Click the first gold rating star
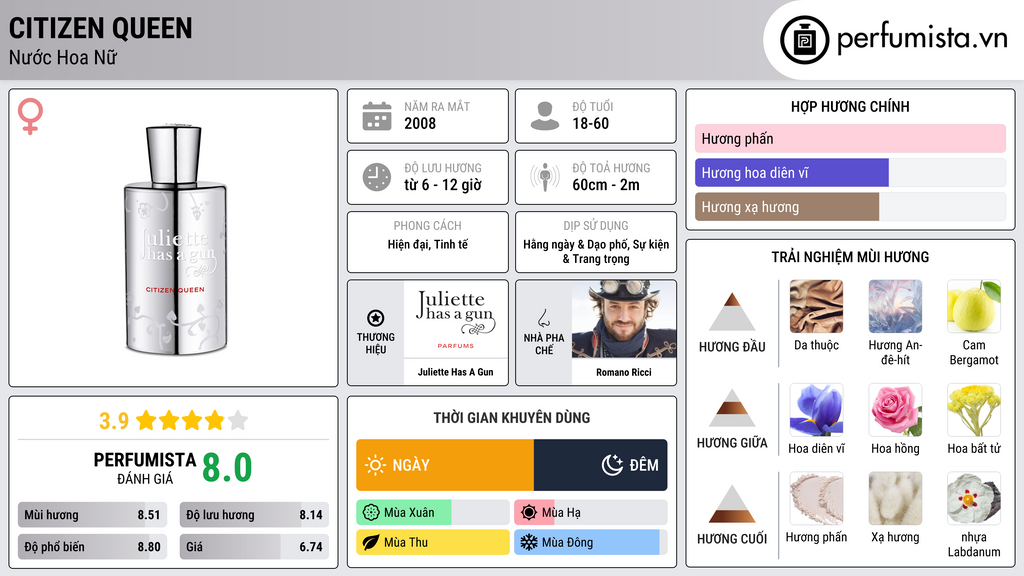The width and height of the screenshot is (1024, 576). 146,420
